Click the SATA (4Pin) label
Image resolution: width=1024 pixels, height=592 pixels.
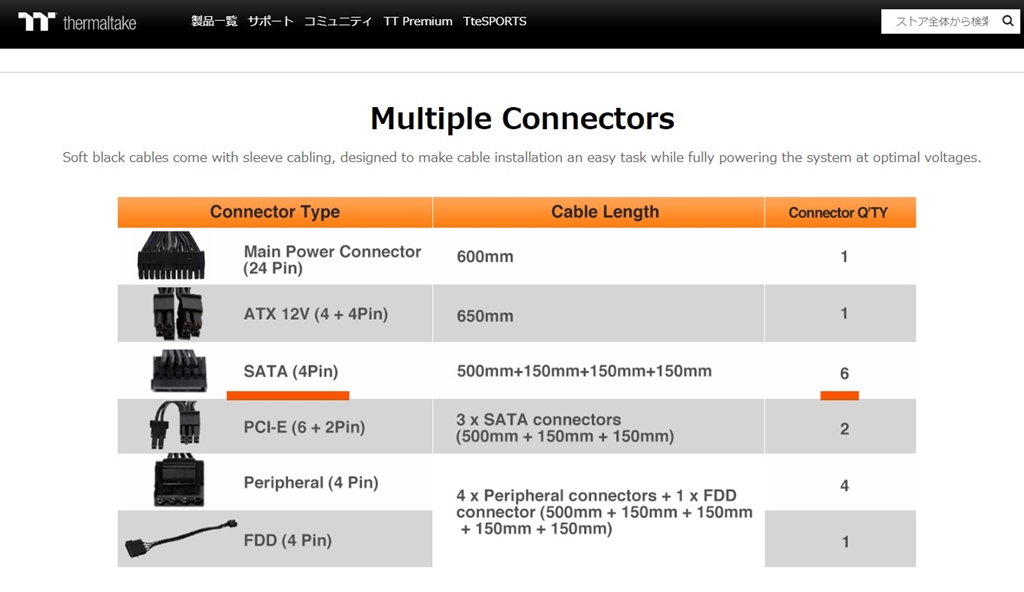291,371
